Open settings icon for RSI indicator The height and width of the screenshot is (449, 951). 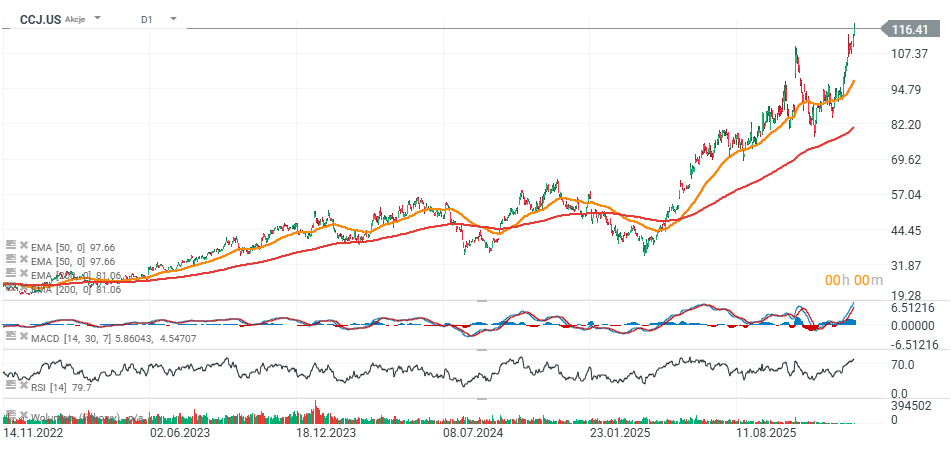(10, 385)
